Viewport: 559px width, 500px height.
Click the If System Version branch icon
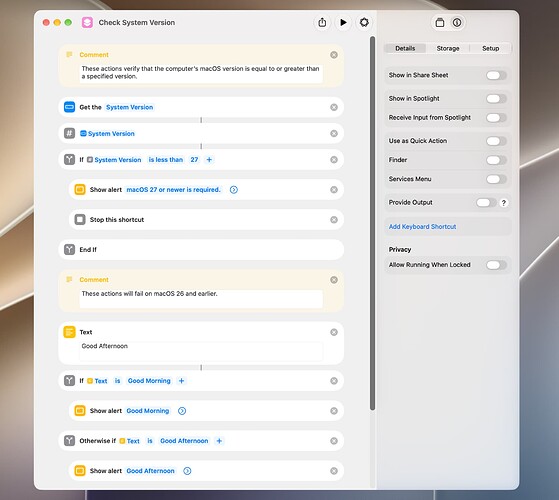(70, 159)
